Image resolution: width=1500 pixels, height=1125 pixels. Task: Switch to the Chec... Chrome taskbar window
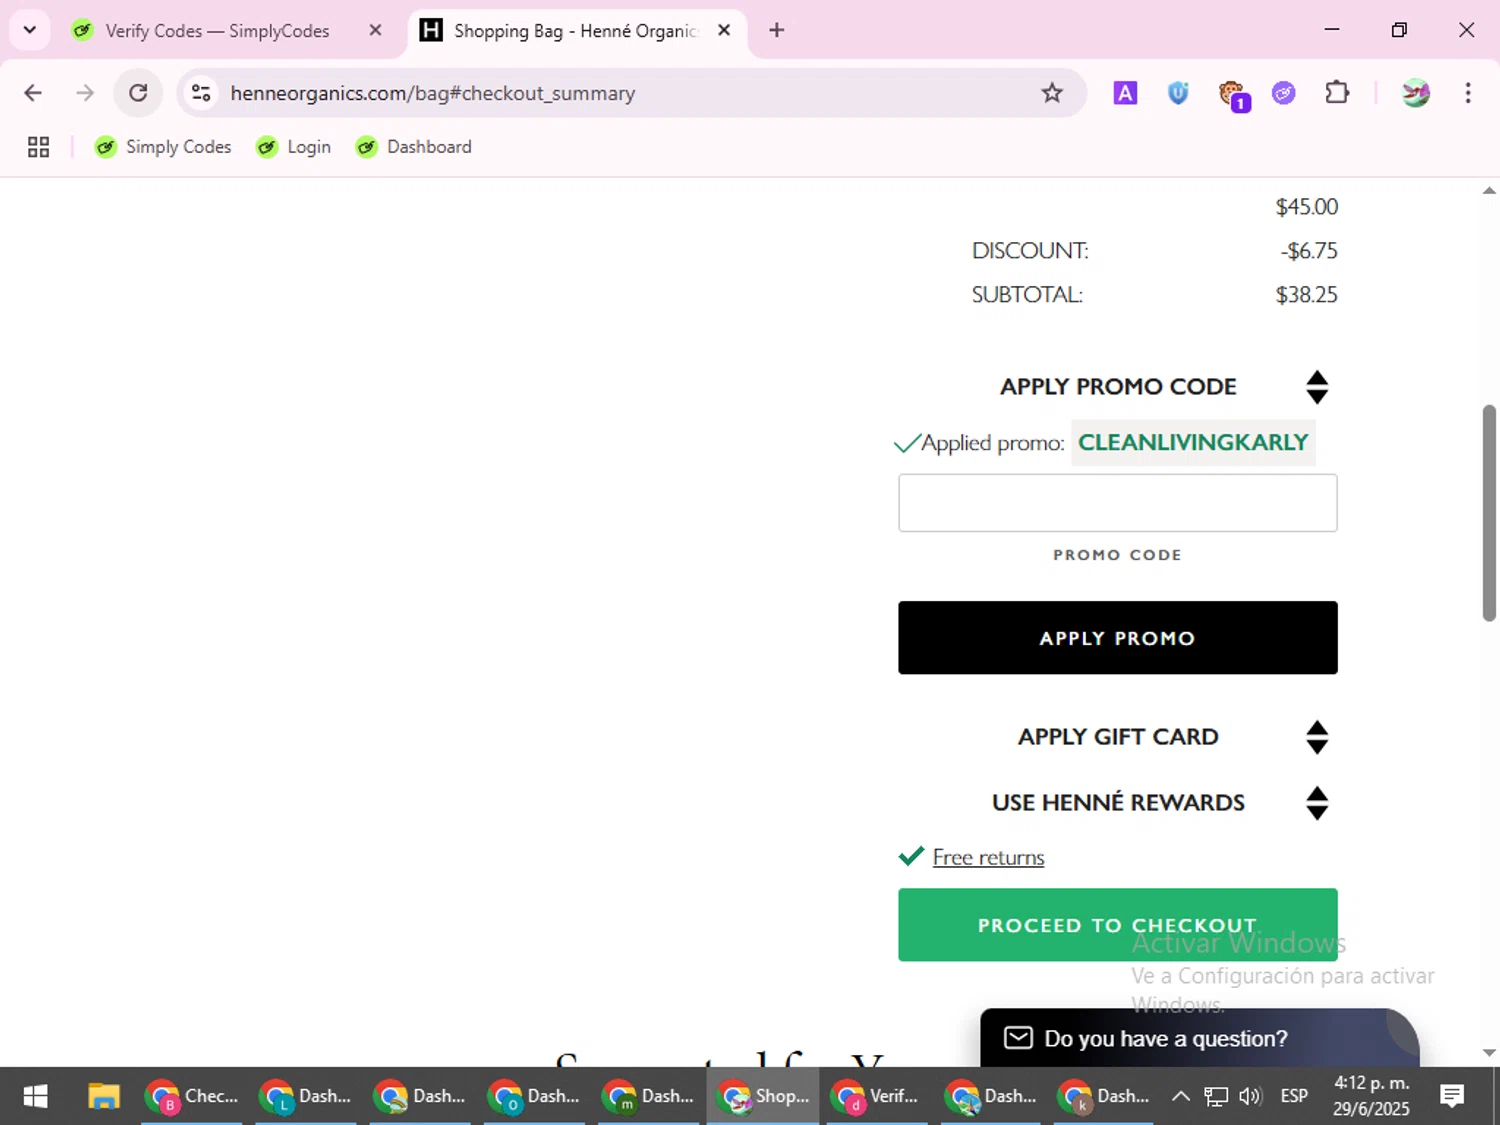click(192, 1096)
